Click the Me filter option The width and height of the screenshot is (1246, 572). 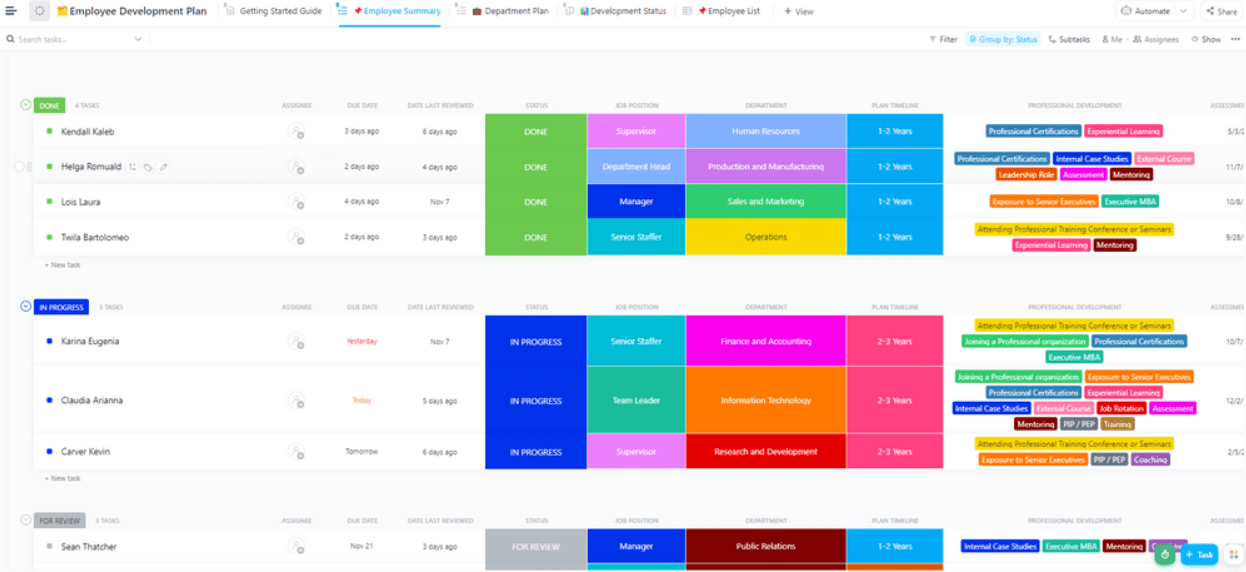[1112, 40]
